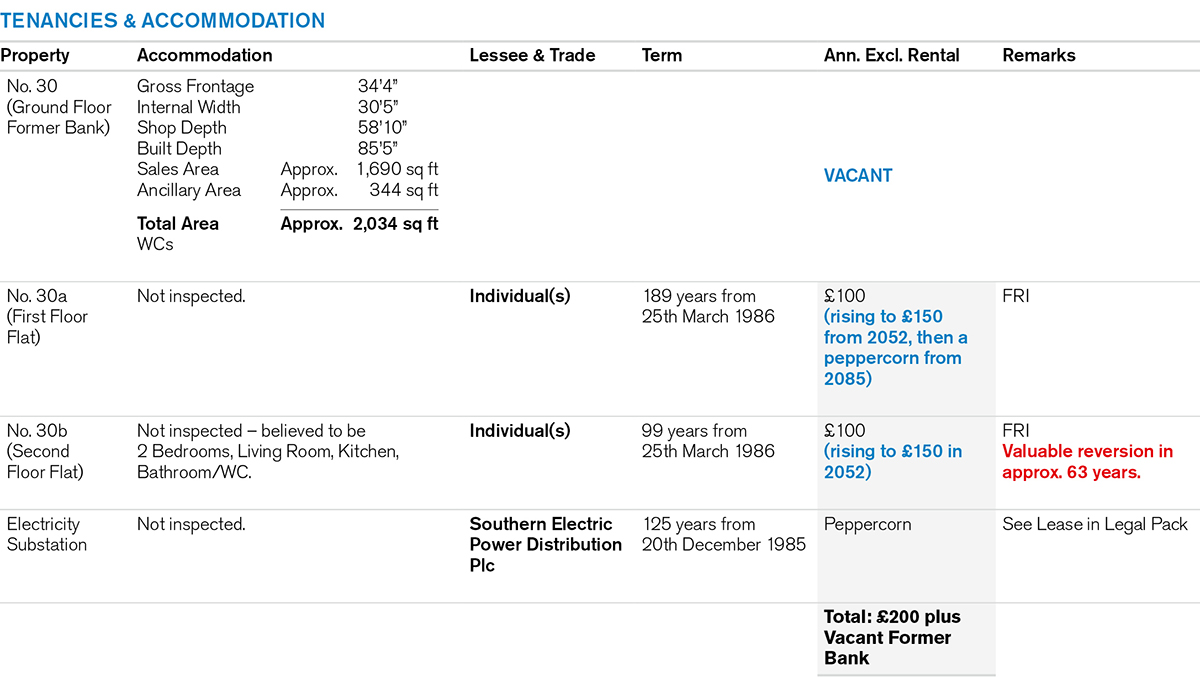
Task: Select the No. 30a First Floor Flat cell
Action: (47, 316)
